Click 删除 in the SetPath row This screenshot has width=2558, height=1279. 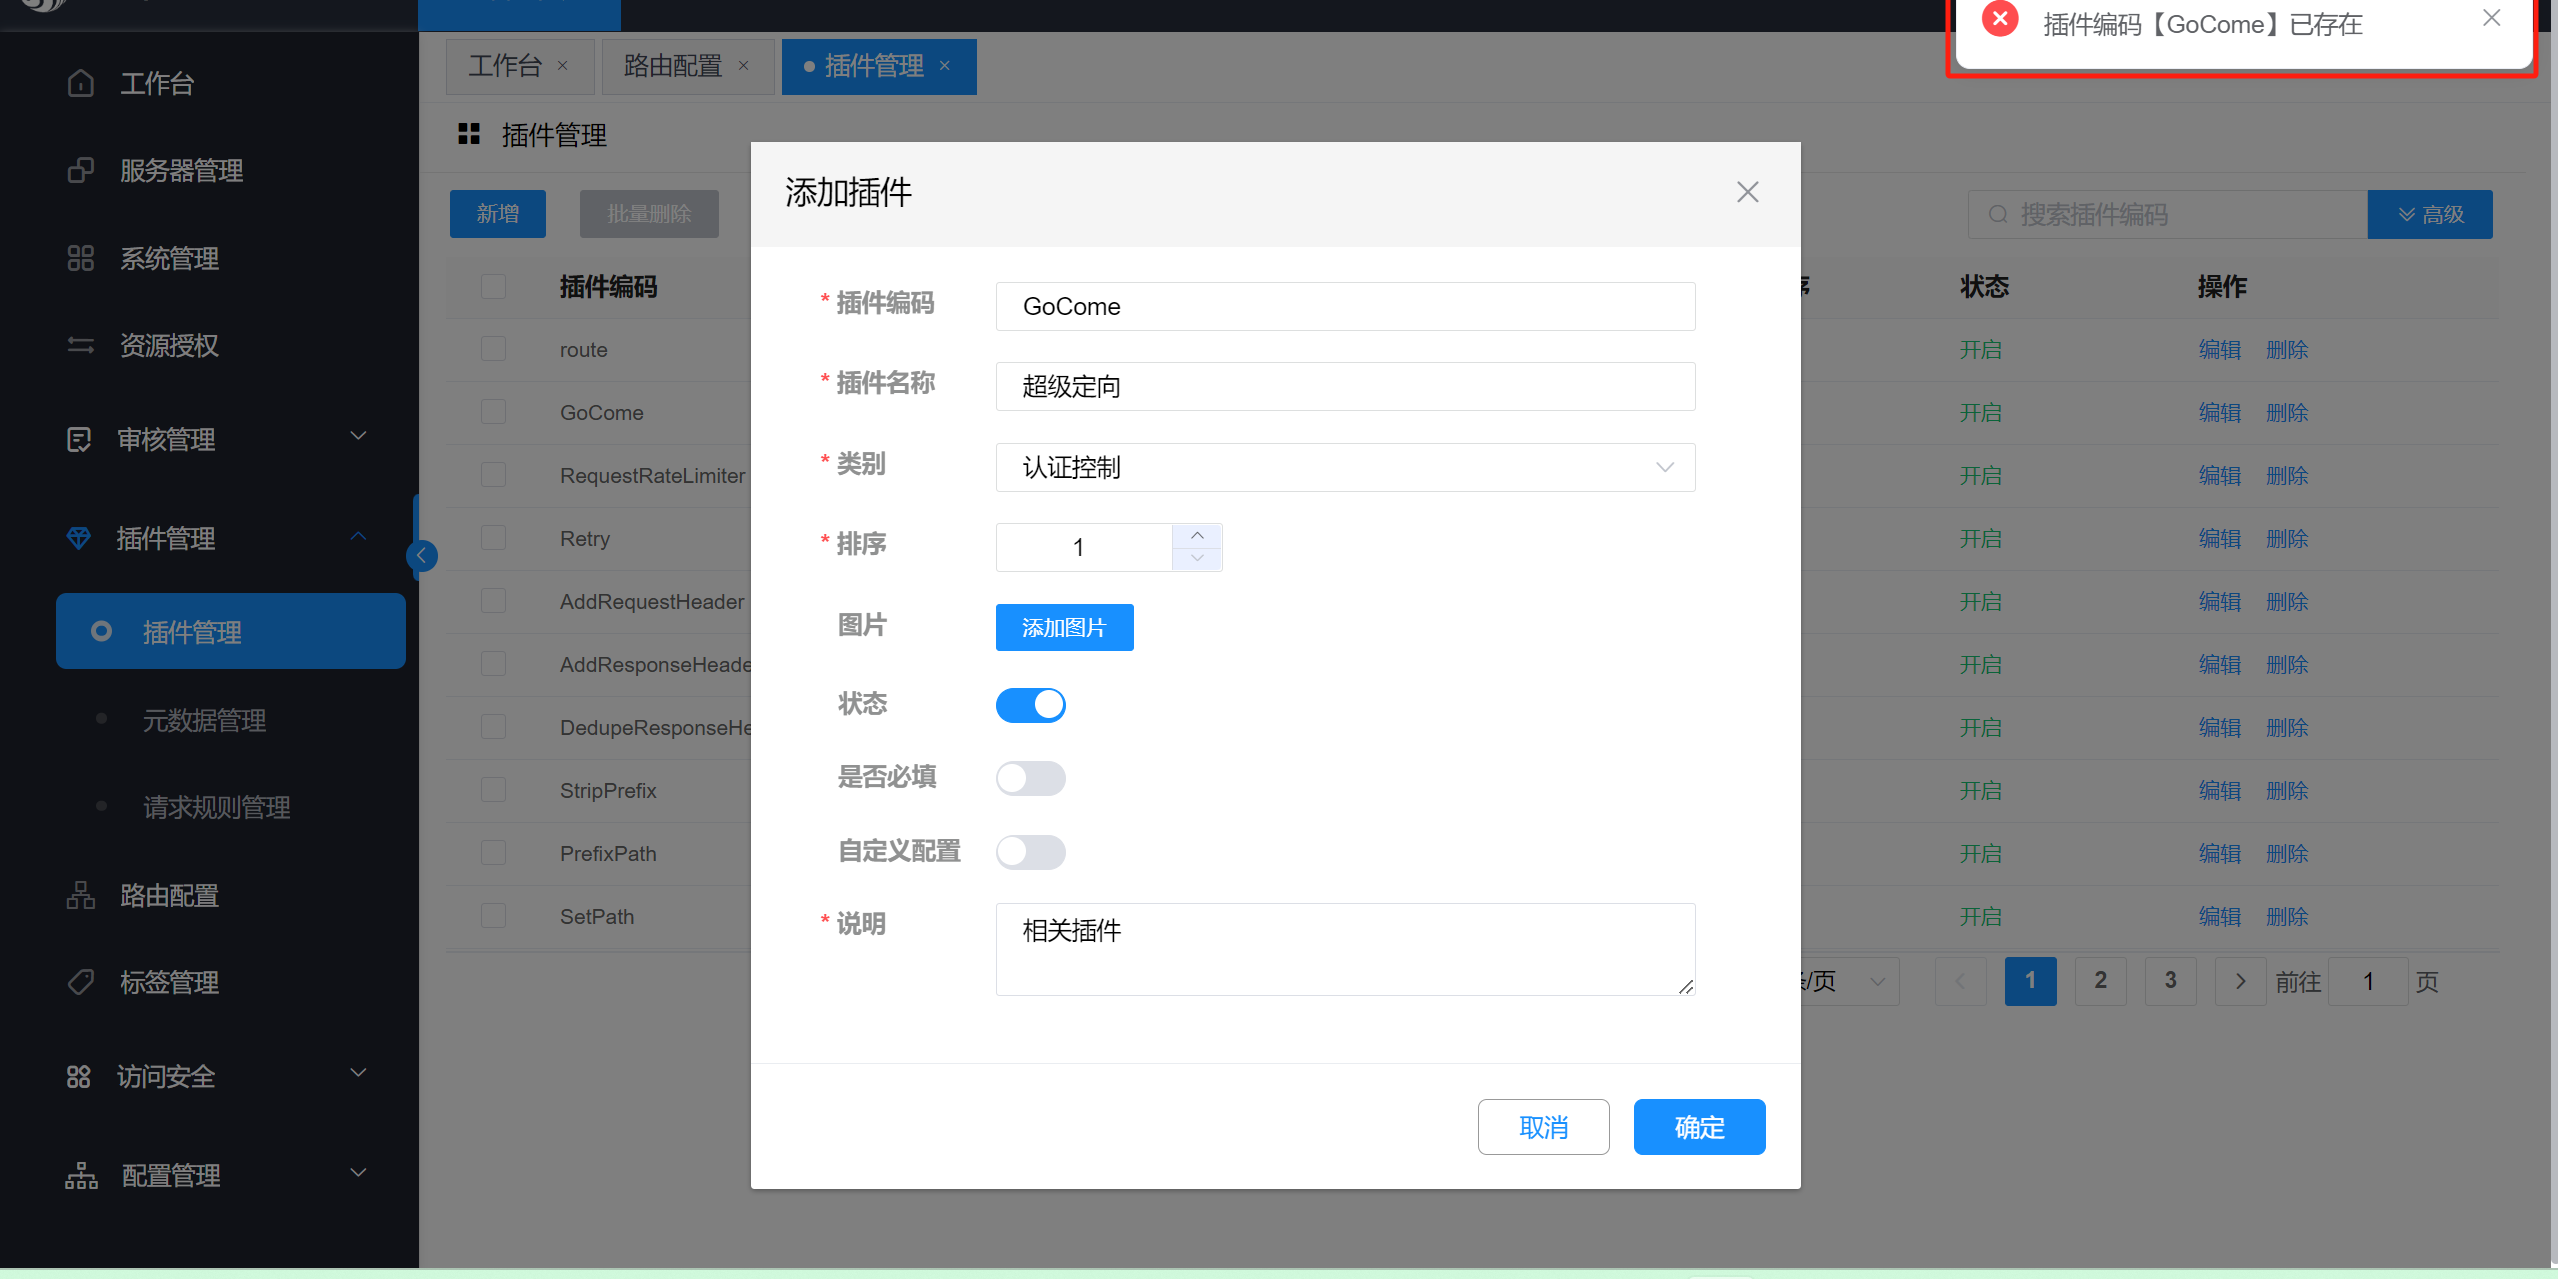[2287, 916]
